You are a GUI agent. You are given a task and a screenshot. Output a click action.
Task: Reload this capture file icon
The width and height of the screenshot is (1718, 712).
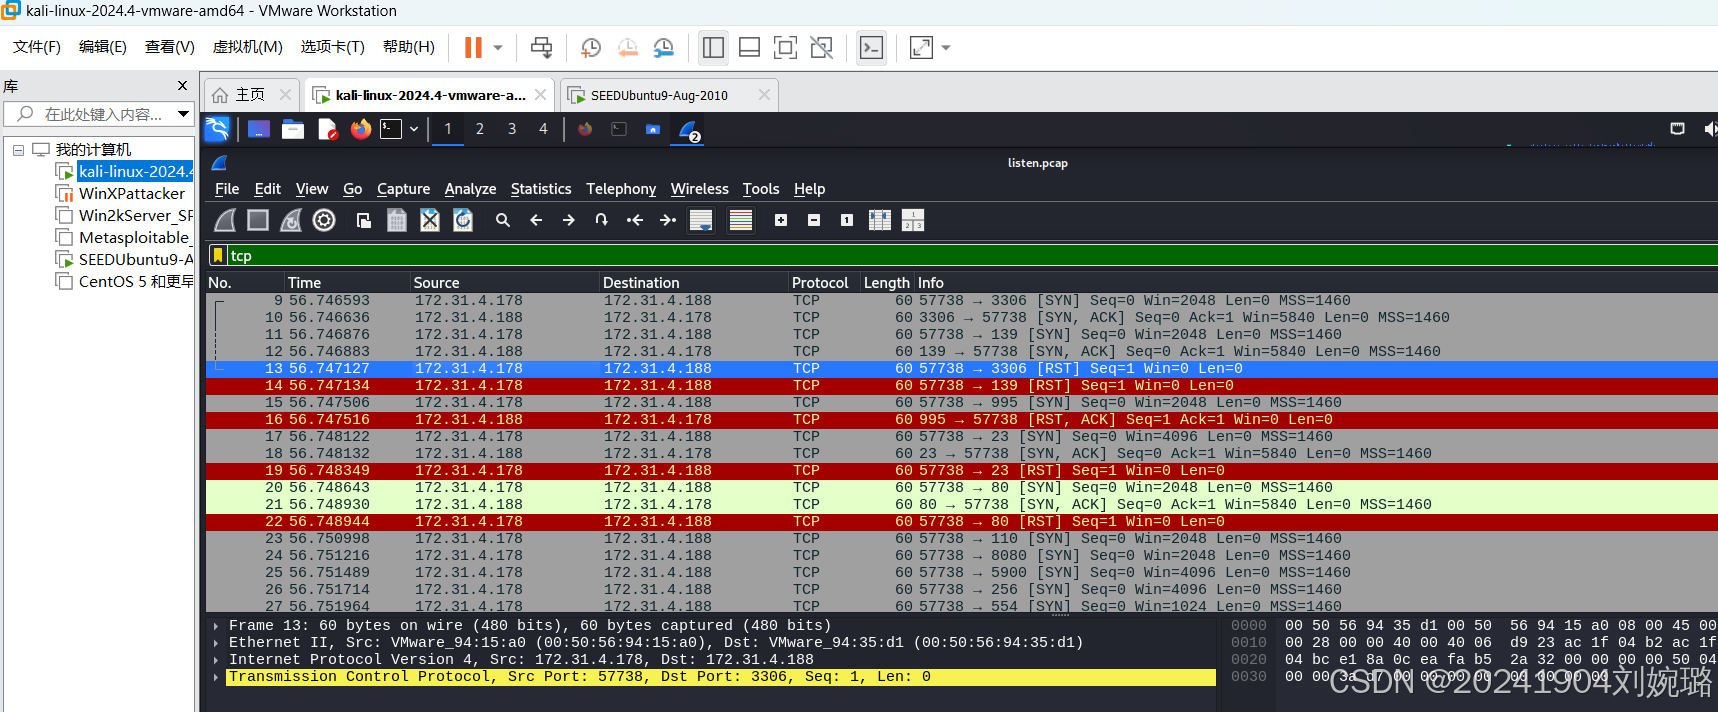(x=463, y=220)
